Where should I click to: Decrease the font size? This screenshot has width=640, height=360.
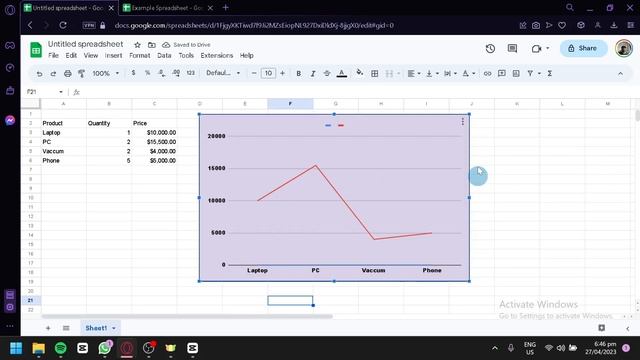click(x=254, y=73)
